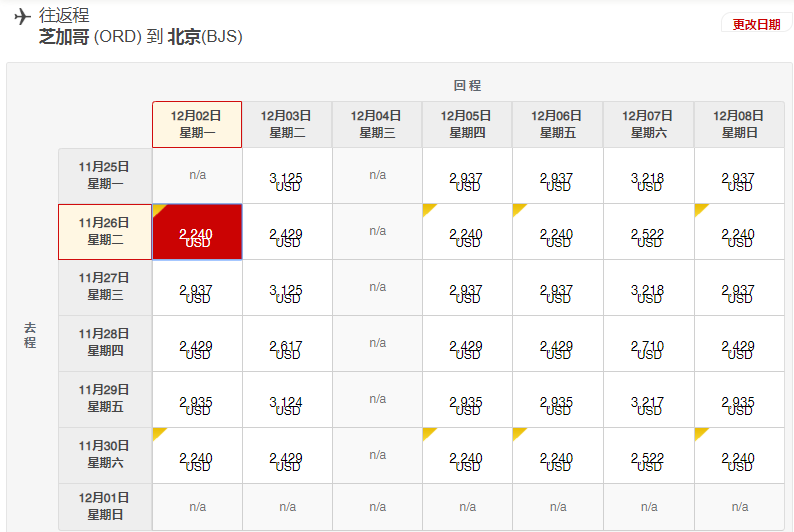The height and width of the screenshot is (532, 794).
Task: Pick 2,240 USD fare for 11月26日 and 12月08日
Action: point(739,232)
